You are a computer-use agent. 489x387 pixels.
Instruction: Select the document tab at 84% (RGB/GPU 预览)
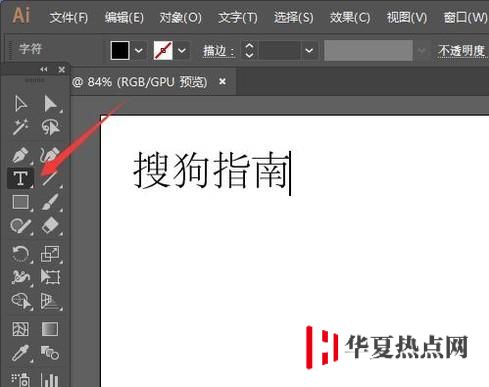pyautogui.click(x=140, y=82)
